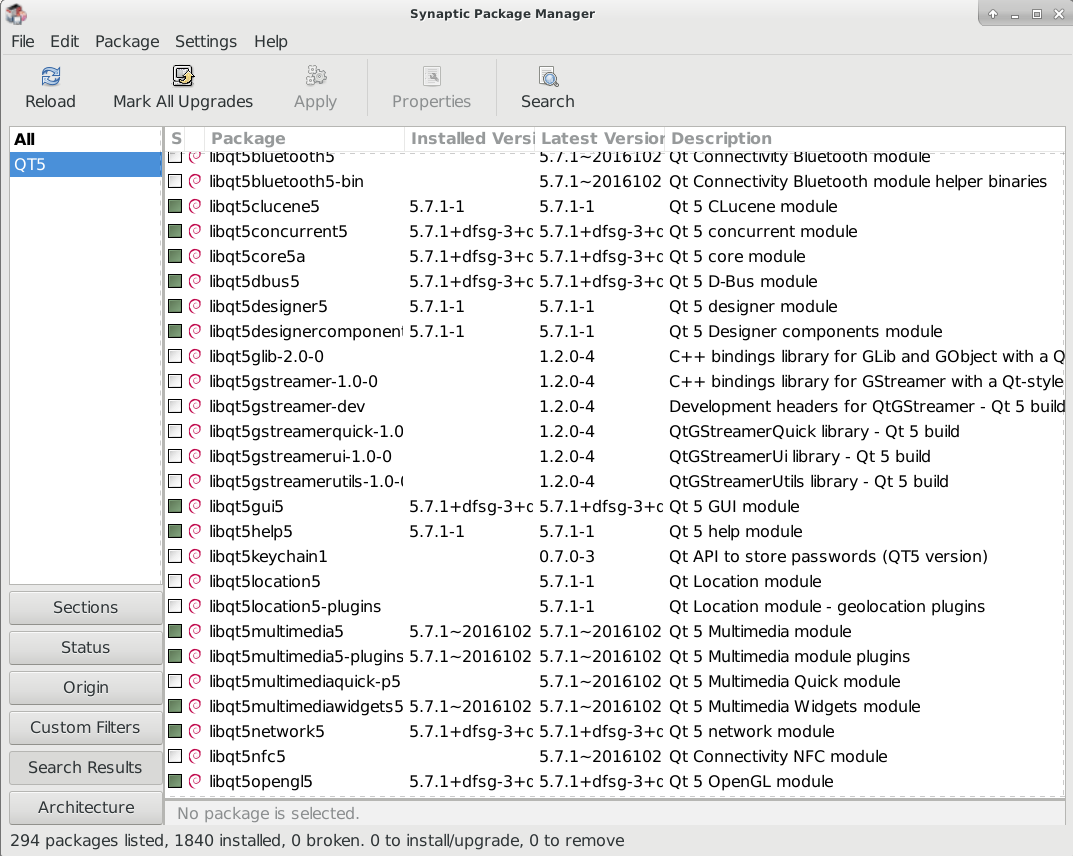Toggle status checkbox for libqt5multimedia5-plugins
This screenshot has width=1073, height=856.
tap(175, 656)
